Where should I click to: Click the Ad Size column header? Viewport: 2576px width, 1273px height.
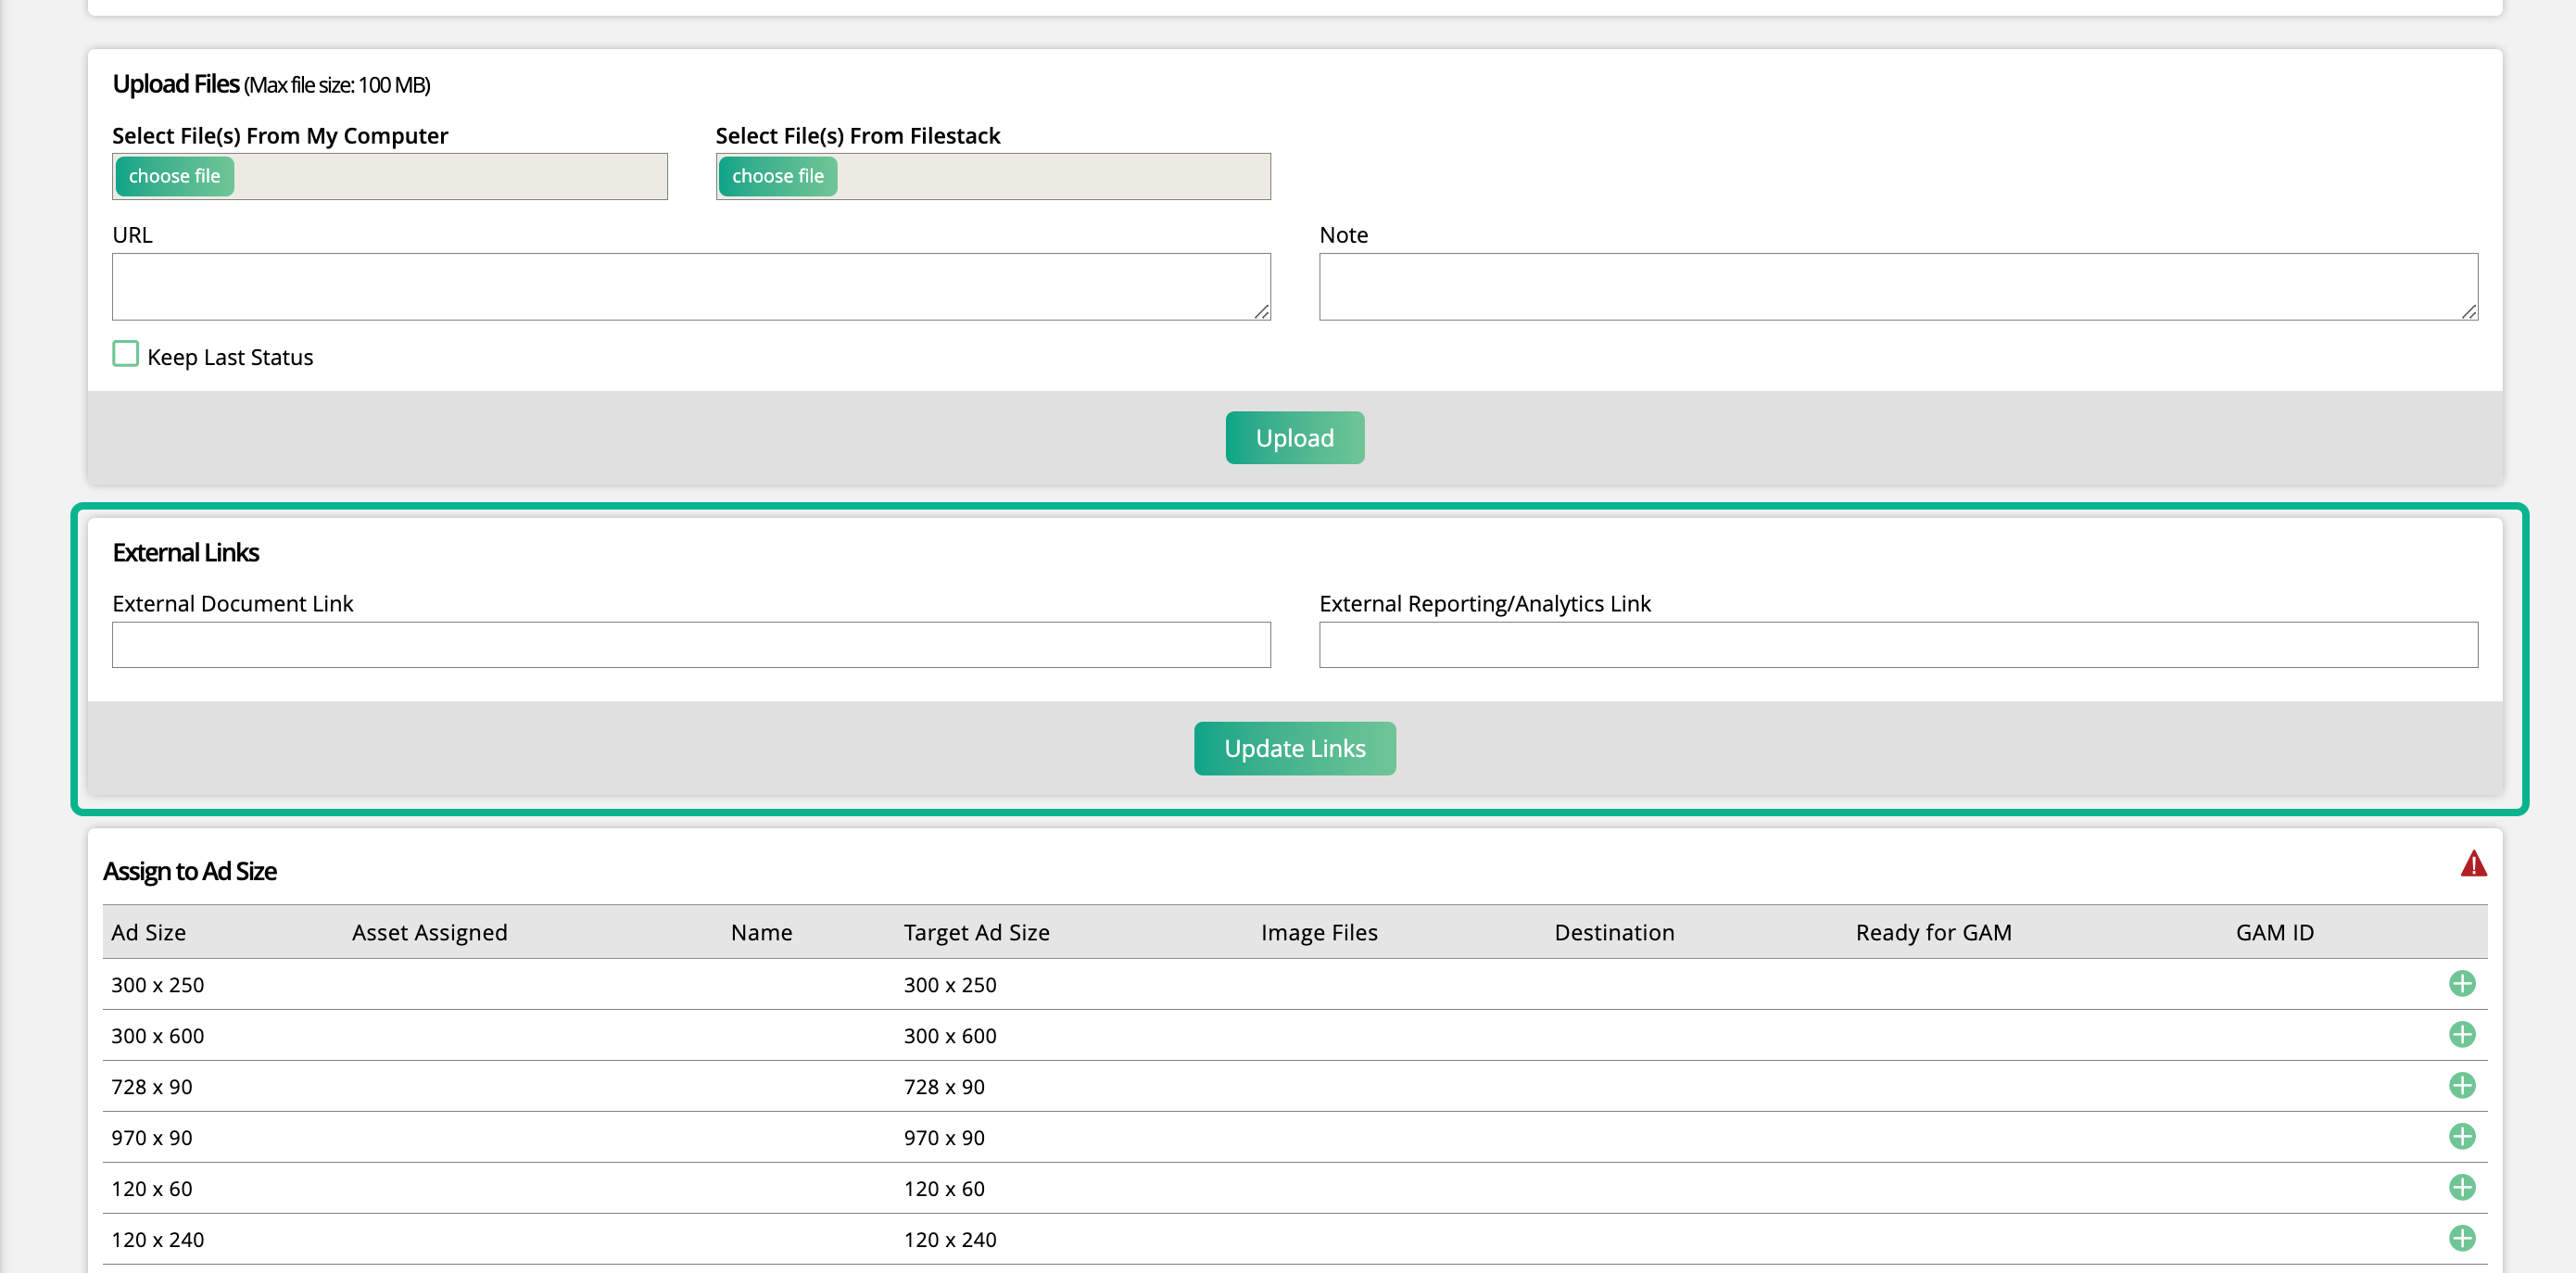(x=148, y=932)
